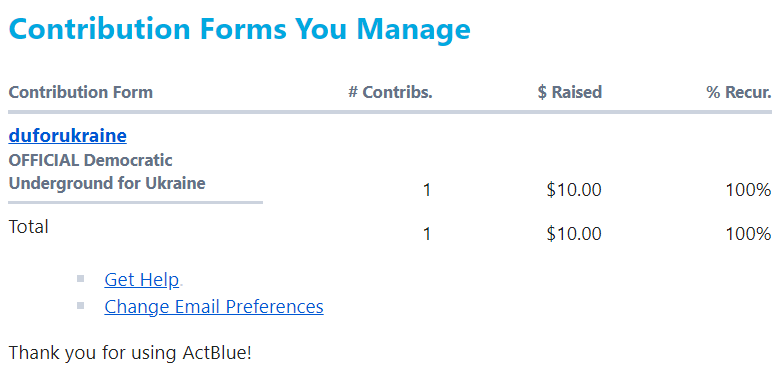
Task: Click the Total row contribs count
Action: click(x=426, y=234)
